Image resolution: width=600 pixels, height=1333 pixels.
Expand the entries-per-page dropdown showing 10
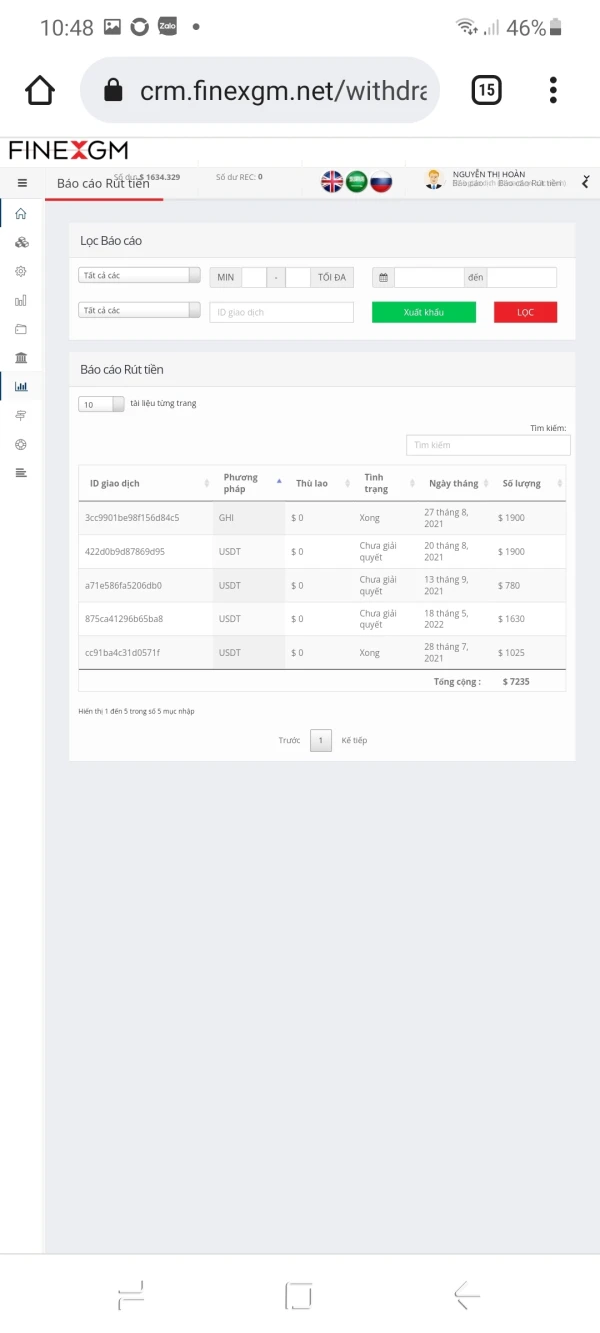(x=102, y=404)
